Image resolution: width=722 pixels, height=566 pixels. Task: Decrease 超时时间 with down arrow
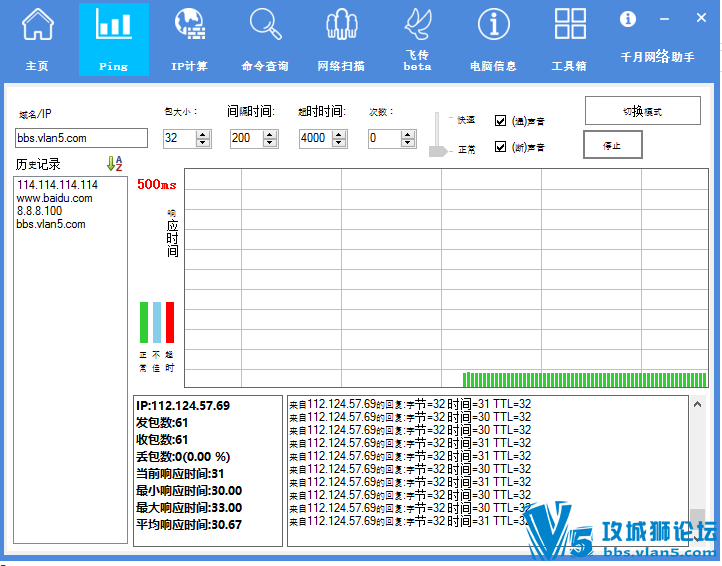[339, 142]
